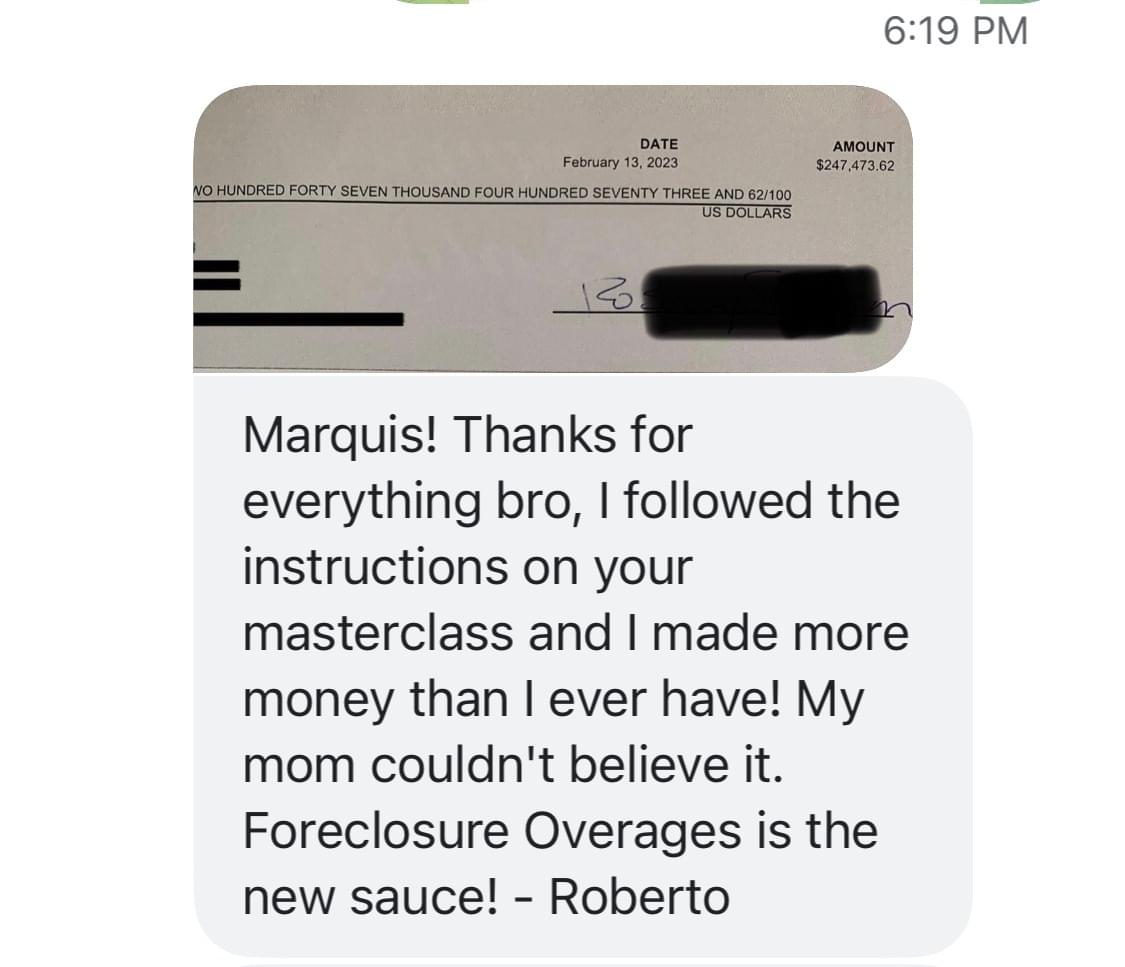Open the check photo attachment
Viewport: 1125px width, 967px height.
click(552, 228)
